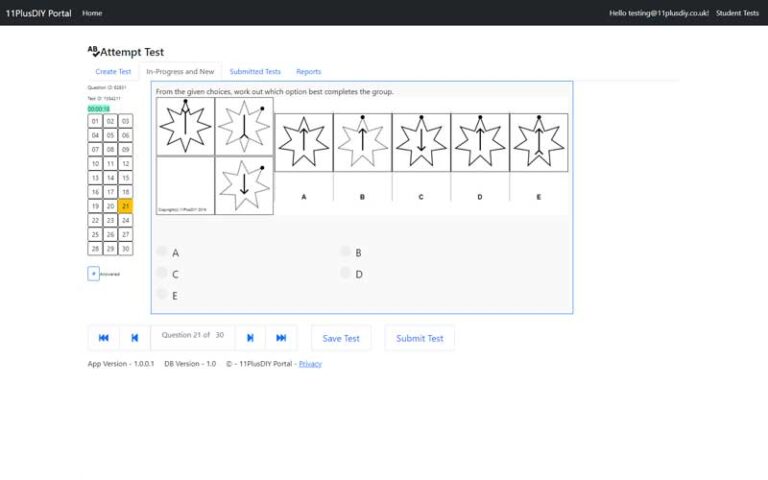Jump to question 21 in grid
768x480 pixels.
coord(125,206)
